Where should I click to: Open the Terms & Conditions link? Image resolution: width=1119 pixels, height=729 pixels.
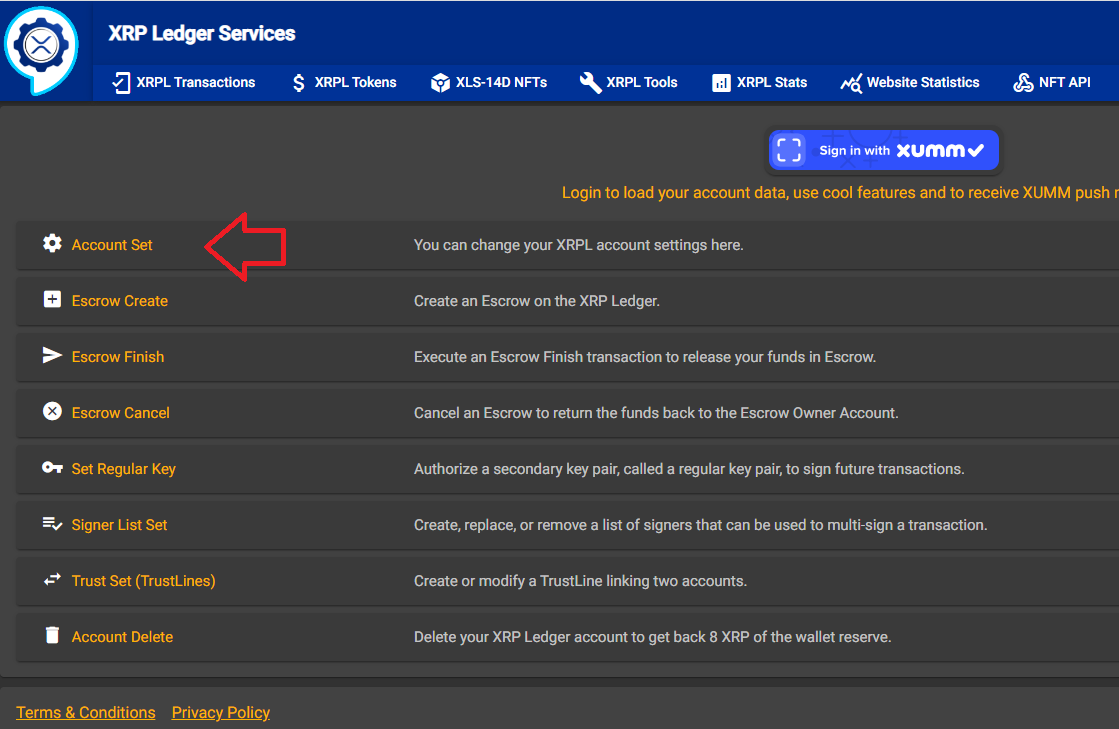tap(86, 712)
